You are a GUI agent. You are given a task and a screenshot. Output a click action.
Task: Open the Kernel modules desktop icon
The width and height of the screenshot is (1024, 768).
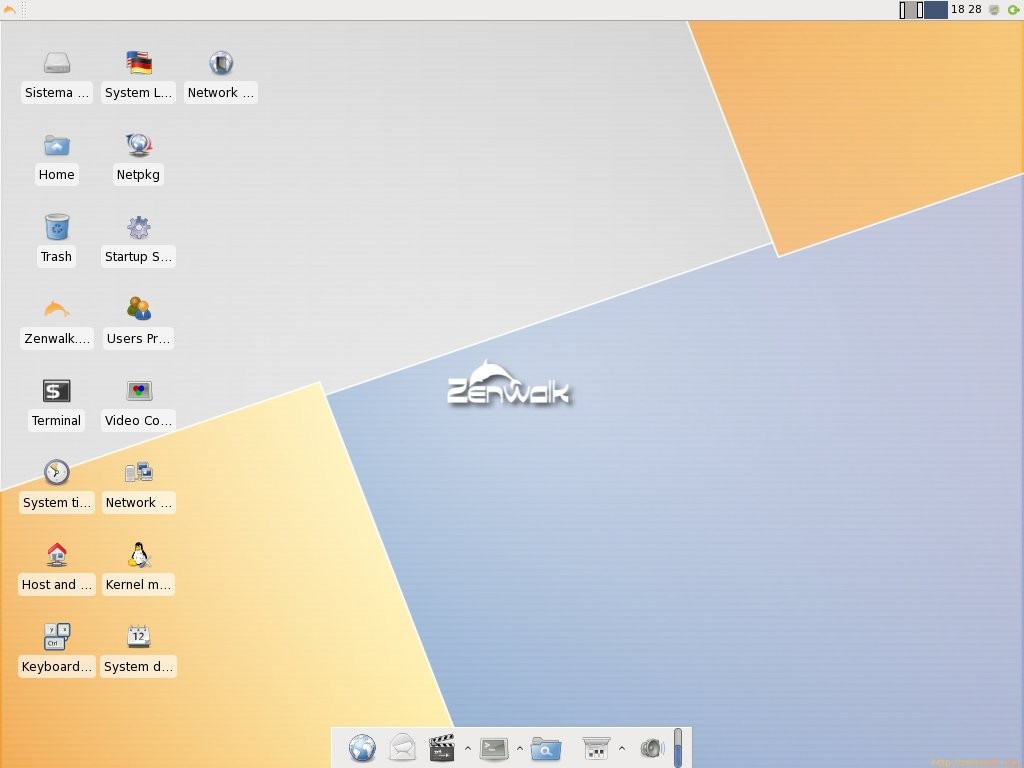pyautogui.click(x=138, y=555)
